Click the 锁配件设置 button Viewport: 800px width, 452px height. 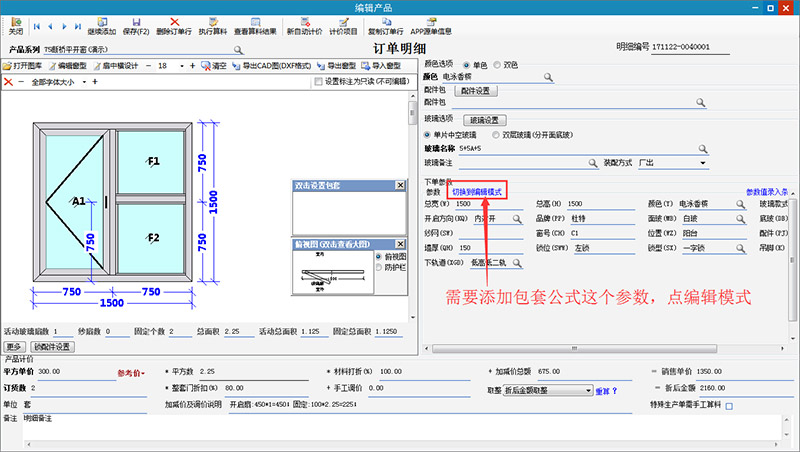tap(53, 347)
